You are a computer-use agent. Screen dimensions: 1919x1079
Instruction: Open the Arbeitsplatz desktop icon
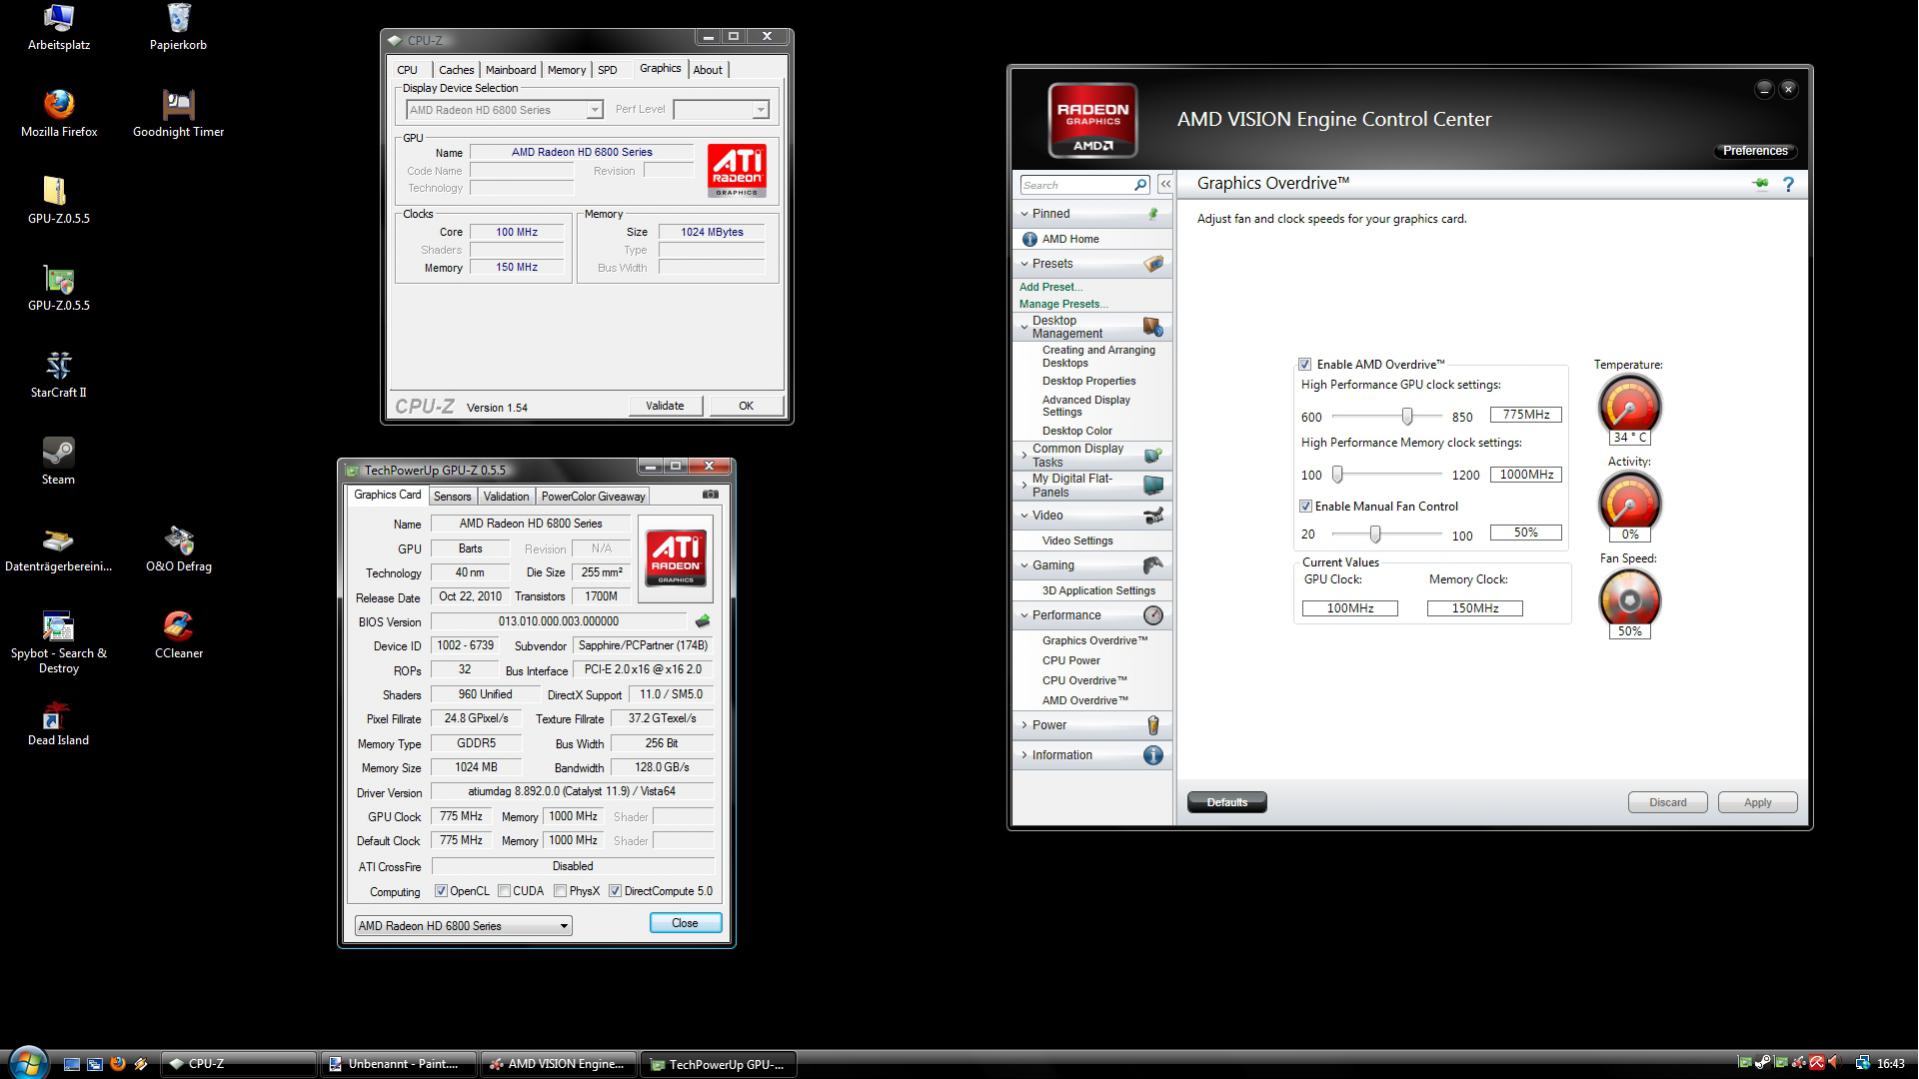(59, 28)
